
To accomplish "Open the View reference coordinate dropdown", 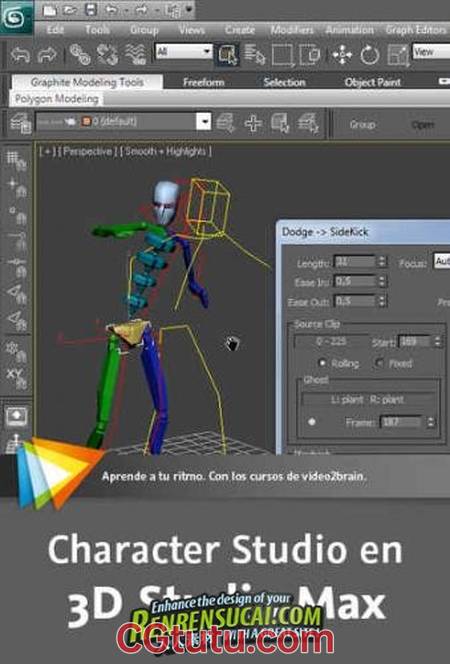I will click(x=431, y=52).
